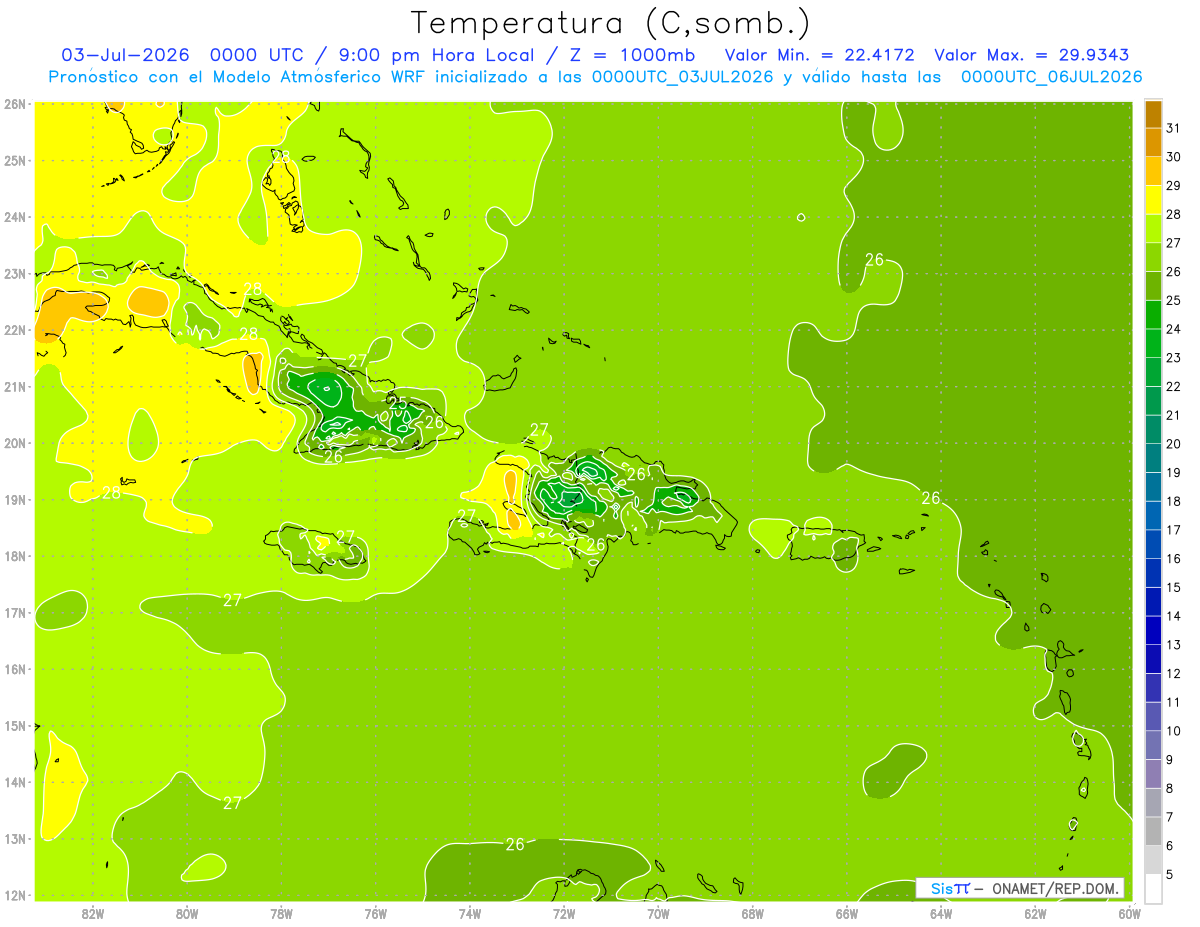The image size is (1200, 927).
Task: Click the '74W' longitude axis label
Action: (x=469, y=913)
